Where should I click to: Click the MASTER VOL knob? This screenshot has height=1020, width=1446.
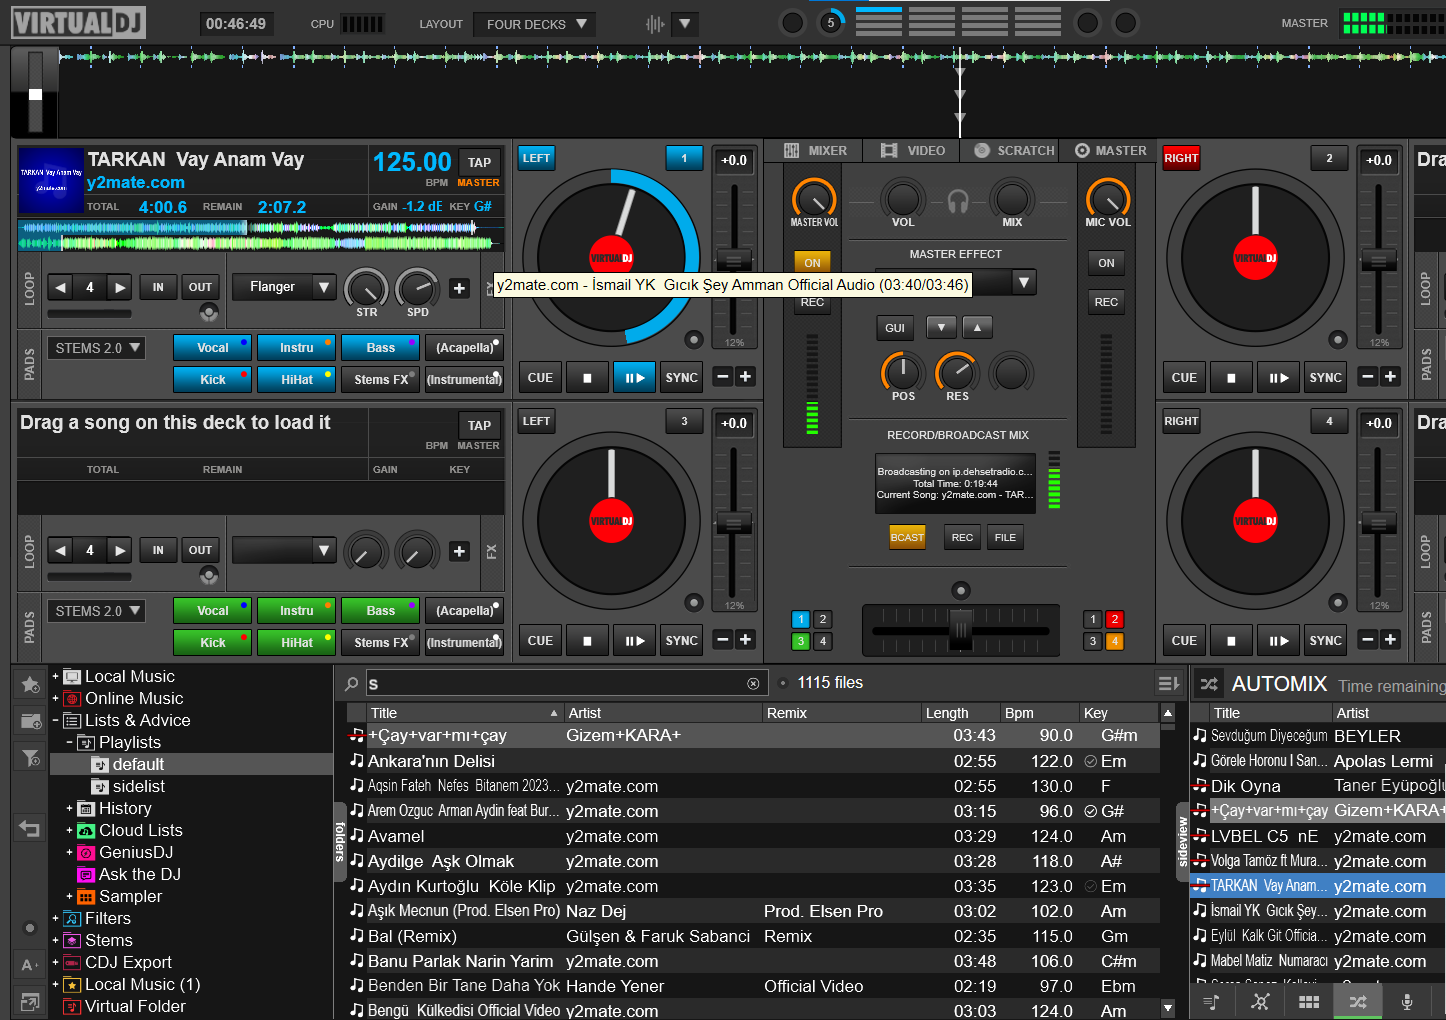coord(814,198)
